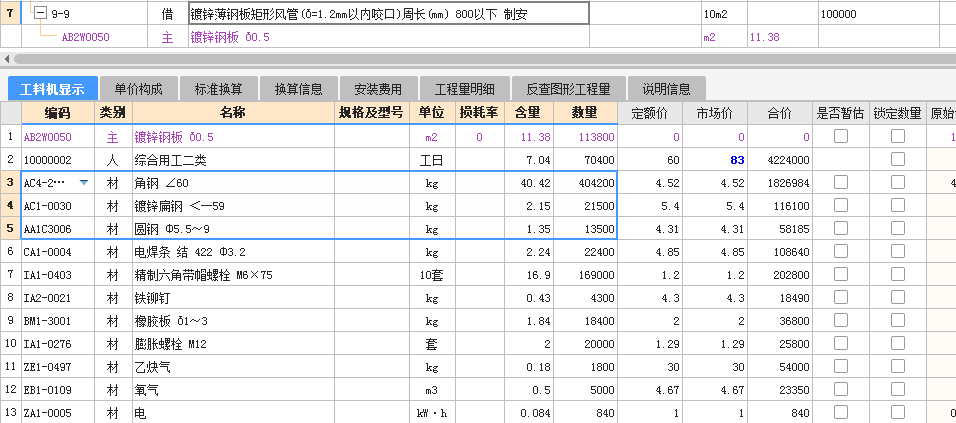Click the code cell ZA1-0005
This screenshot has height=423, width=956.
tap(57, 413)
